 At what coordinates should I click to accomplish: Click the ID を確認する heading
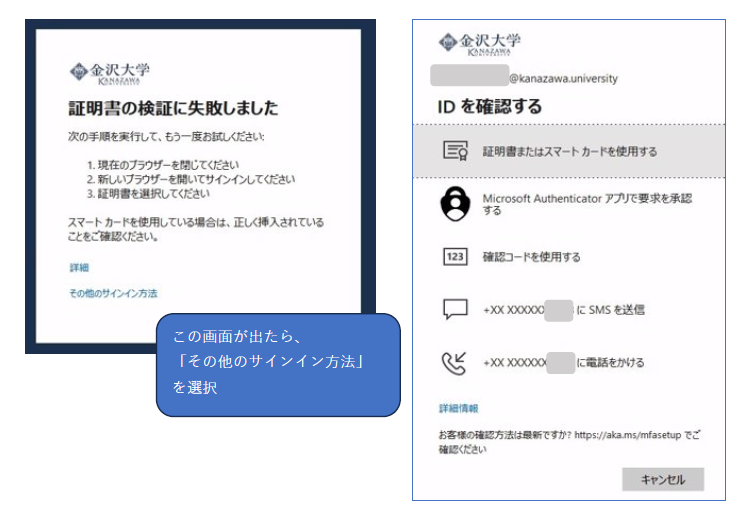pyautogui.click(x=489, y=105)
